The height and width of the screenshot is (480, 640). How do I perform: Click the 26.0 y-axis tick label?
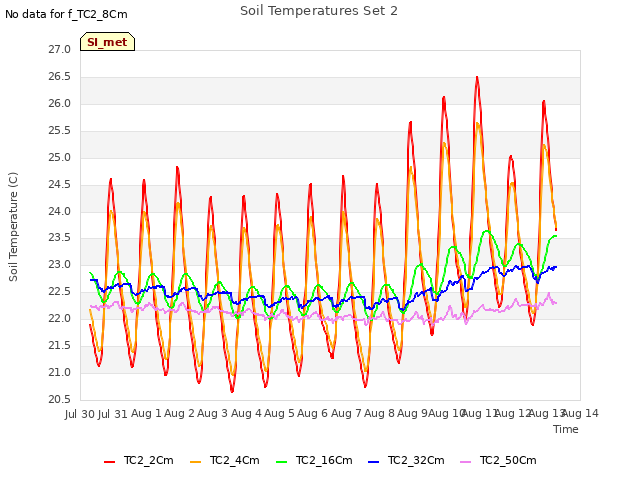click(60, 104)
